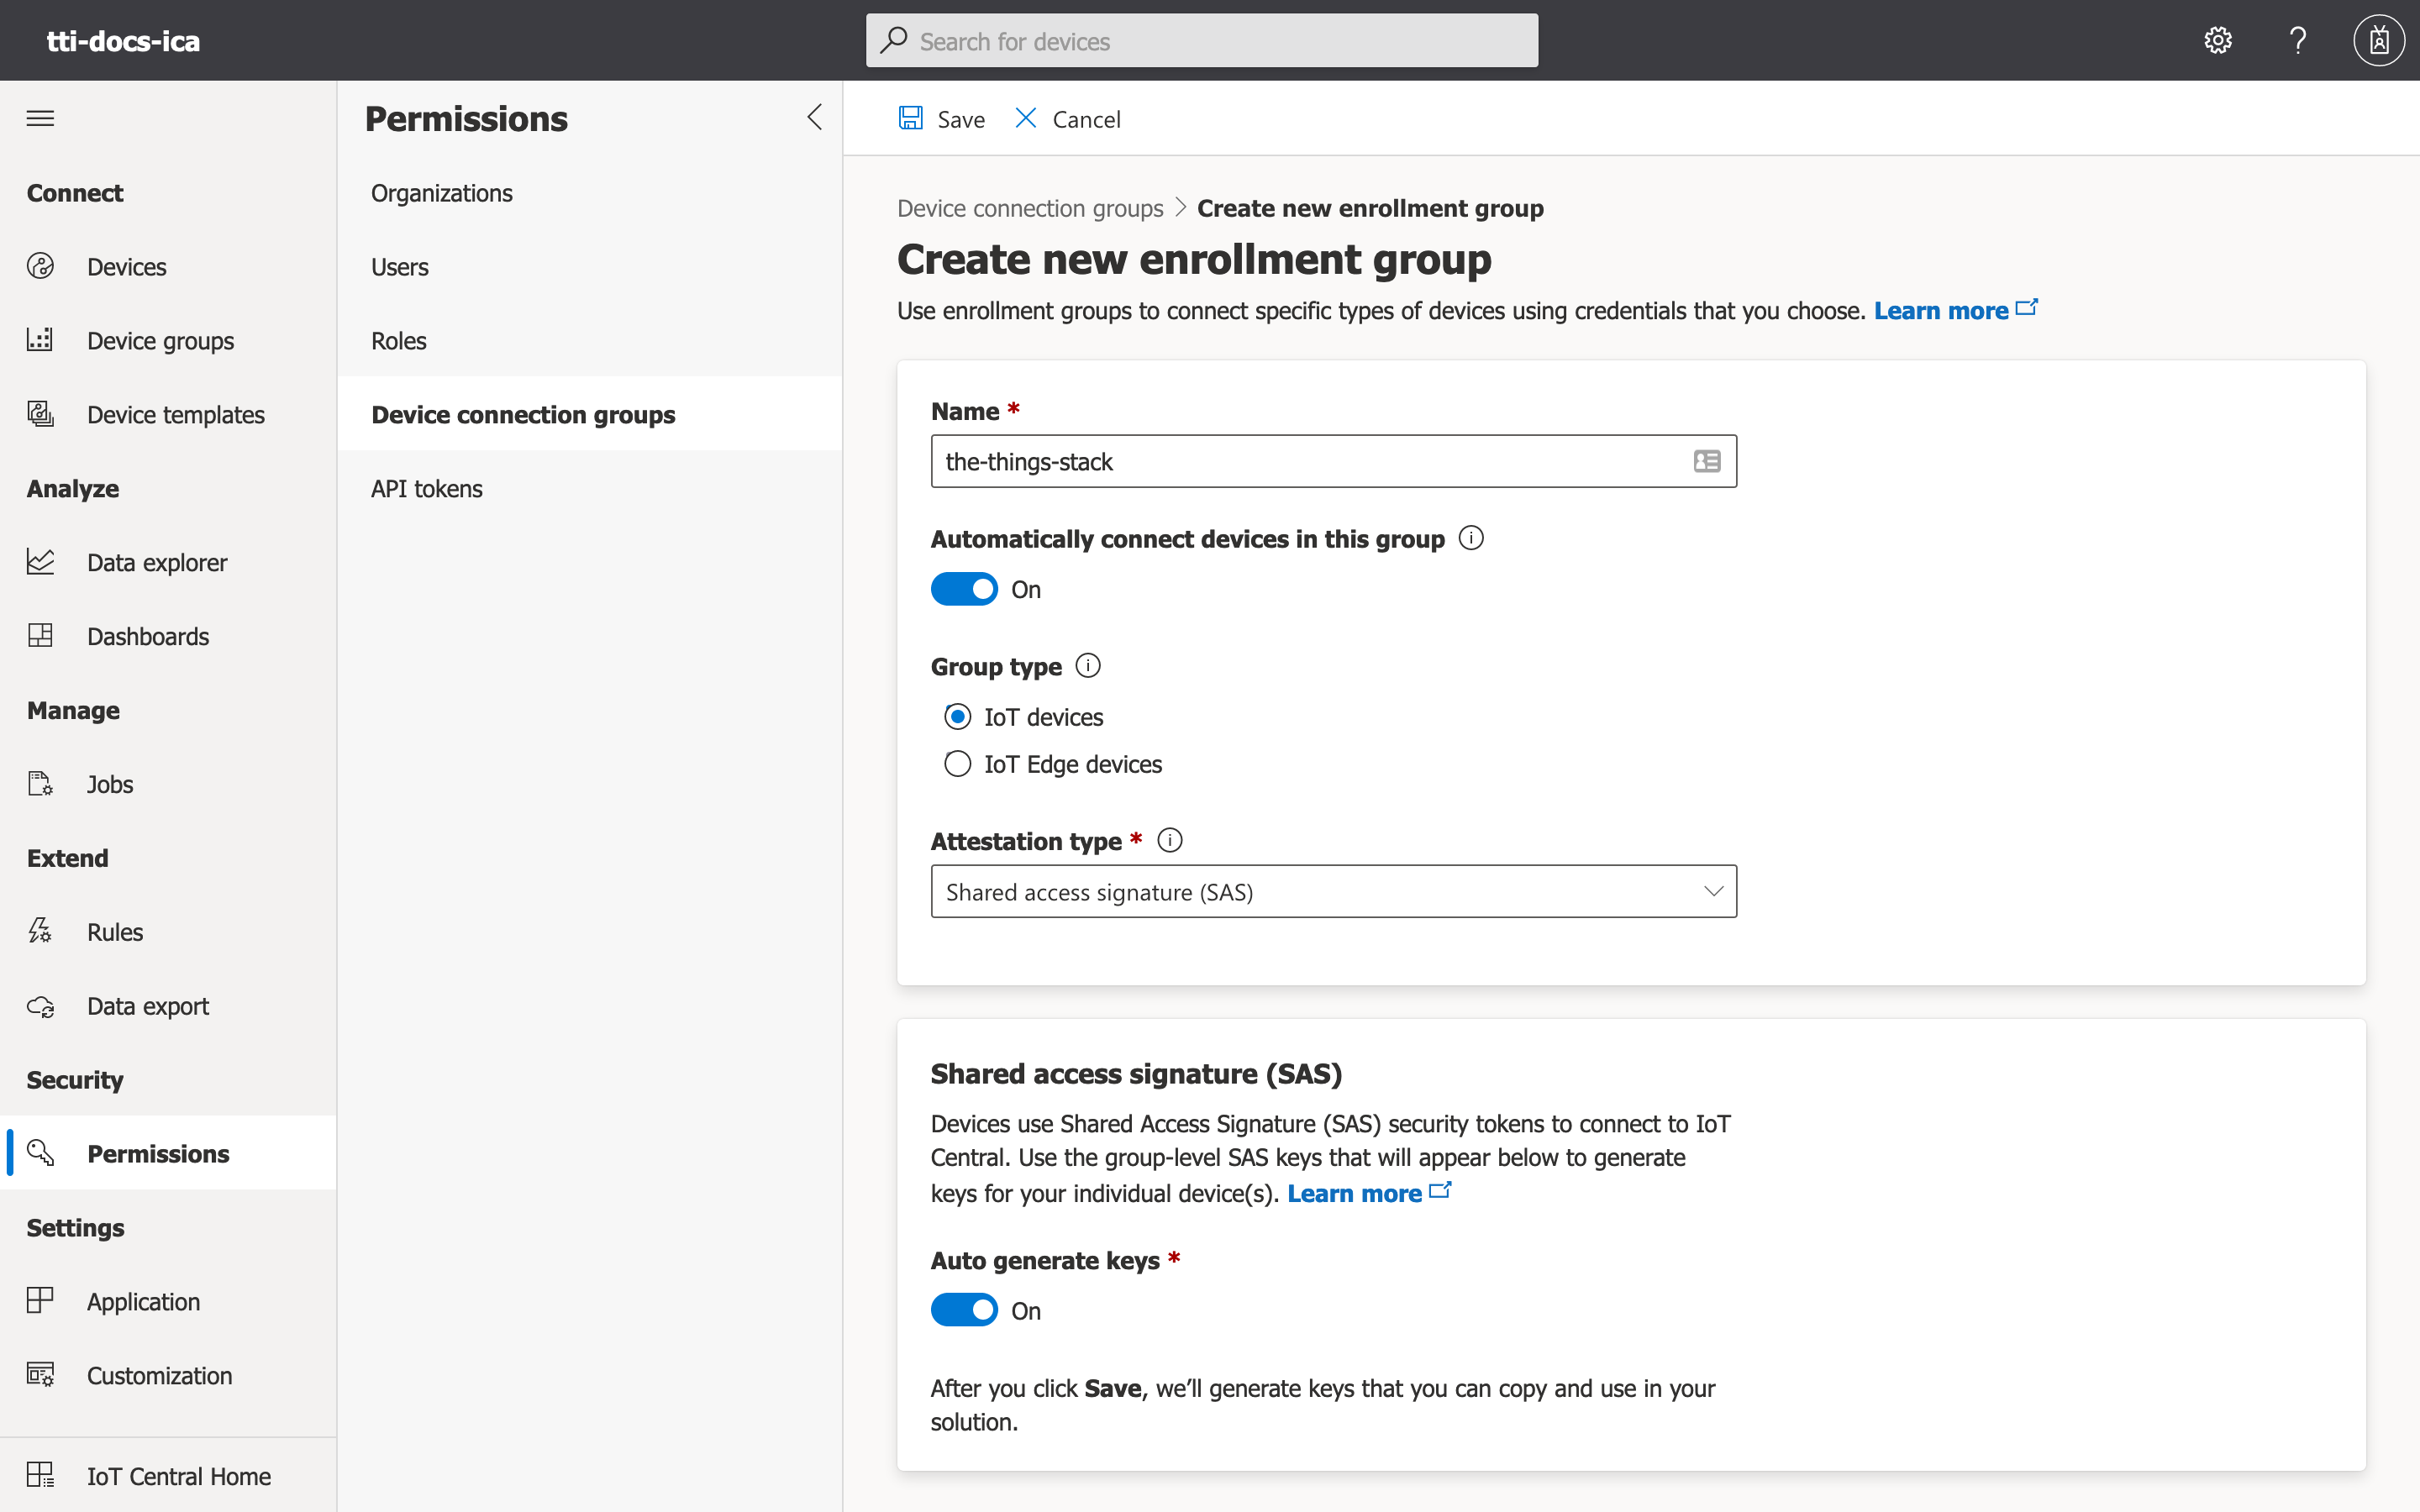Disable automatically connect devices toggle
The width and height of the screenshot is (2420, 1512).
click(963, 588)
